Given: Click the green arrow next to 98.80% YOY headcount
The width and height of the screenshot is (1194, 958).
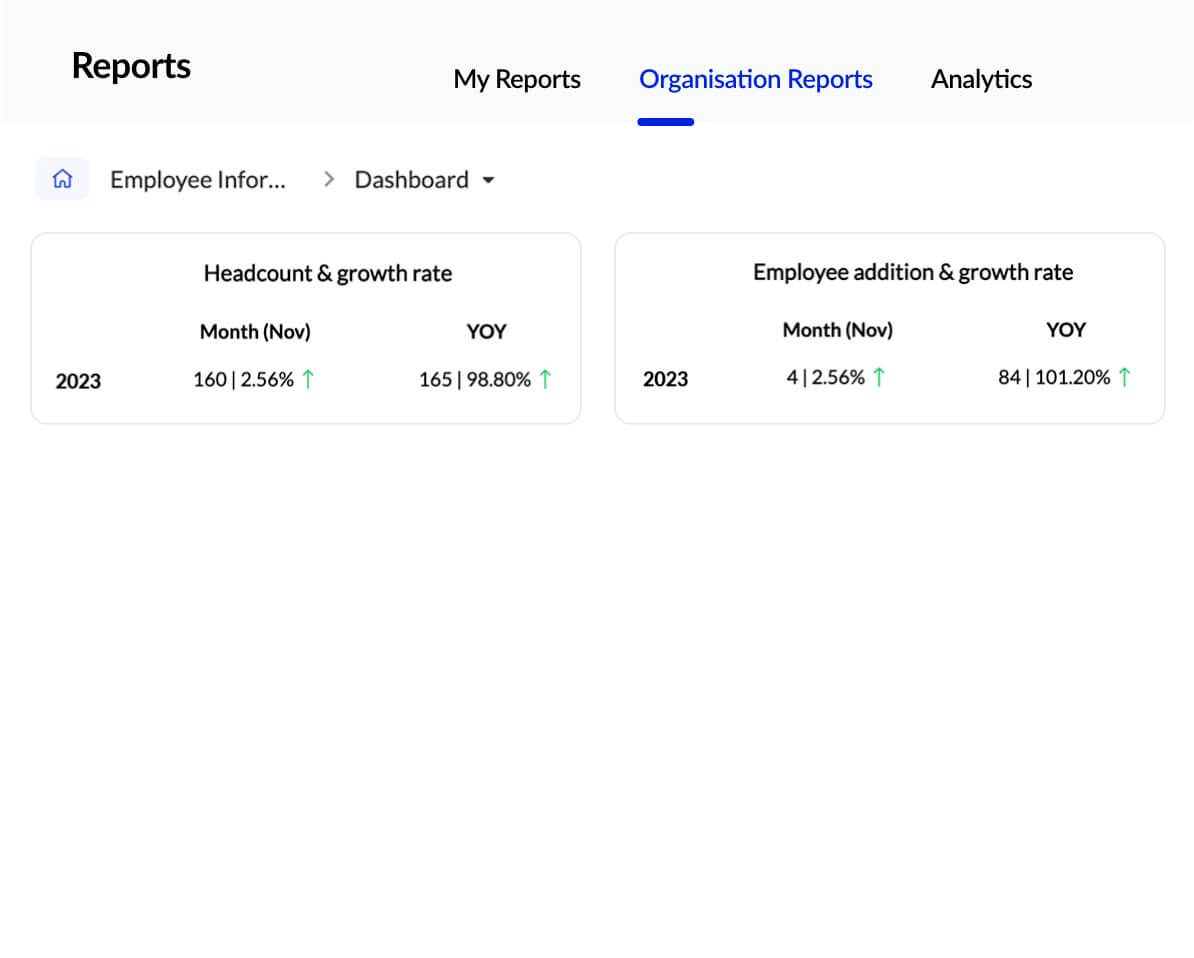Looking at the screenshot, I should click(545, 379).
